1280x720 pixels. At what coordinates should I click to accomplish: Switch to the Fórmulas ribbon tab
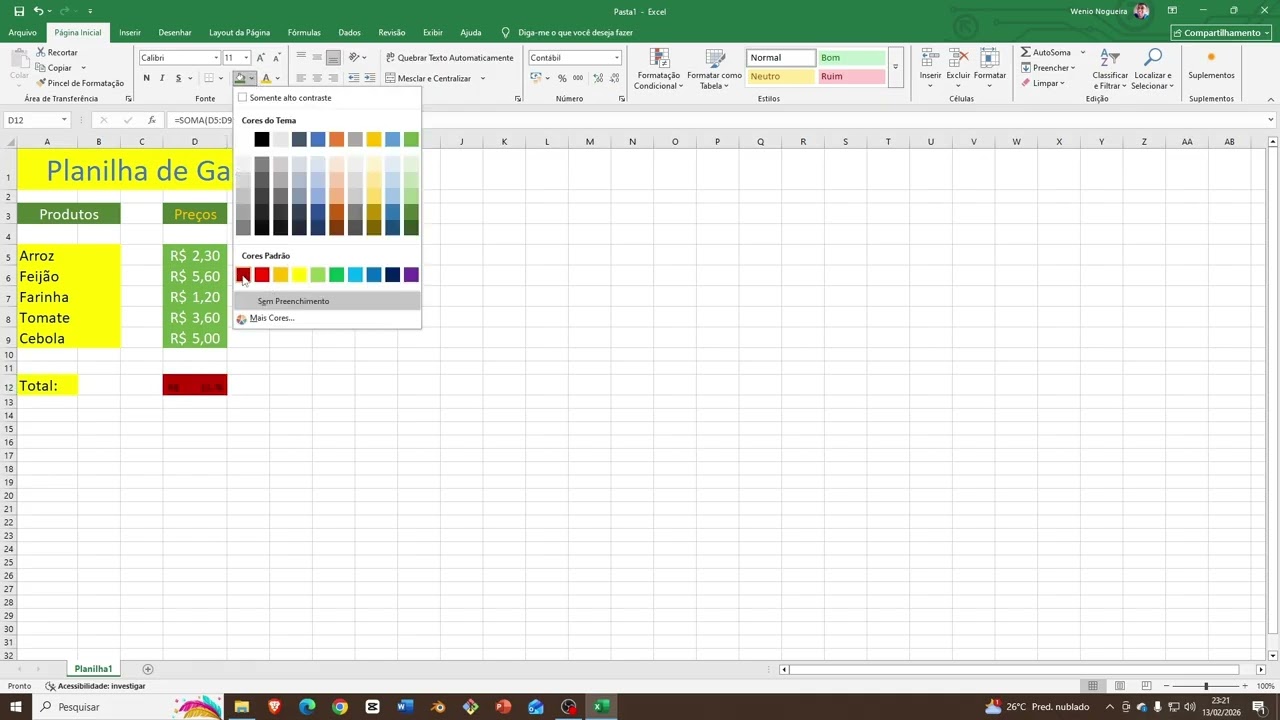(x=304, y=32)
